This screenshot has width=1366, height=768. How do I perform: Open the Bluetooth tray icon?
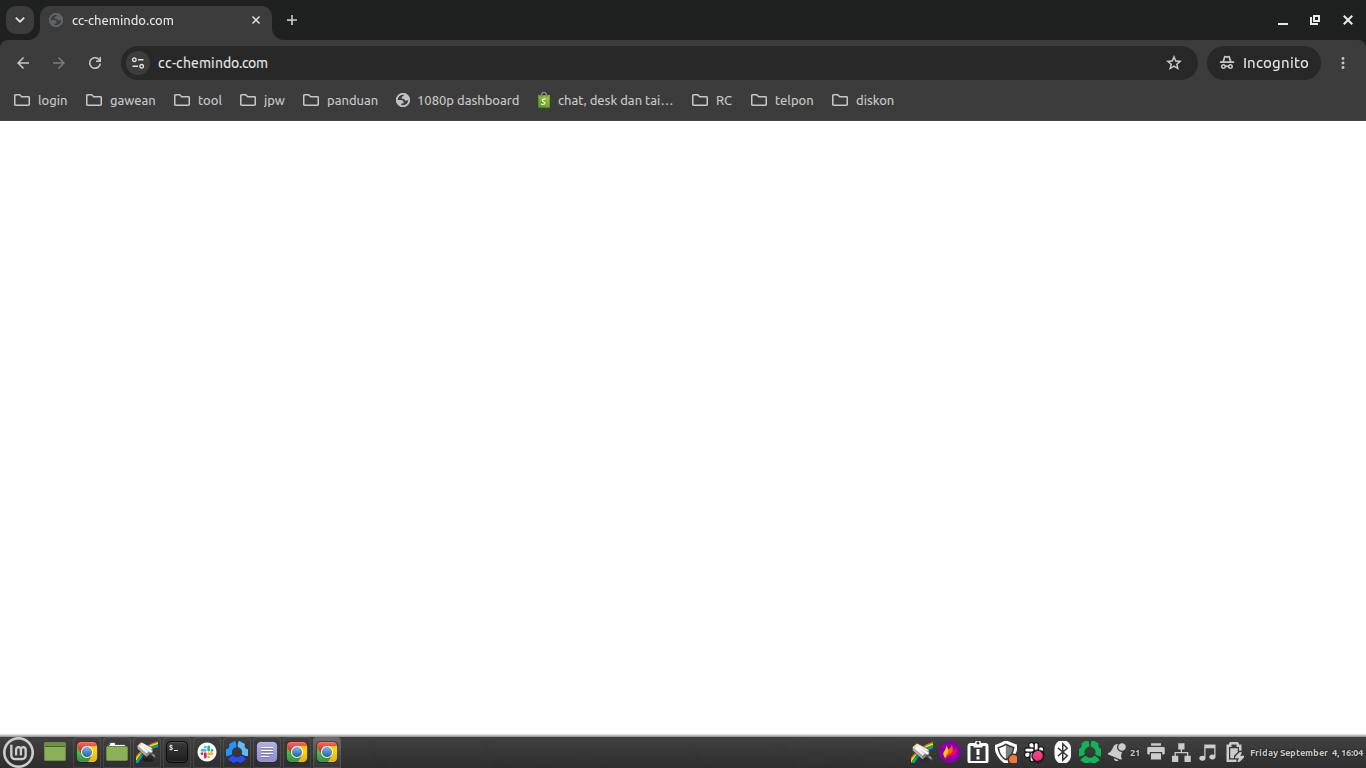coord(1062,752)
